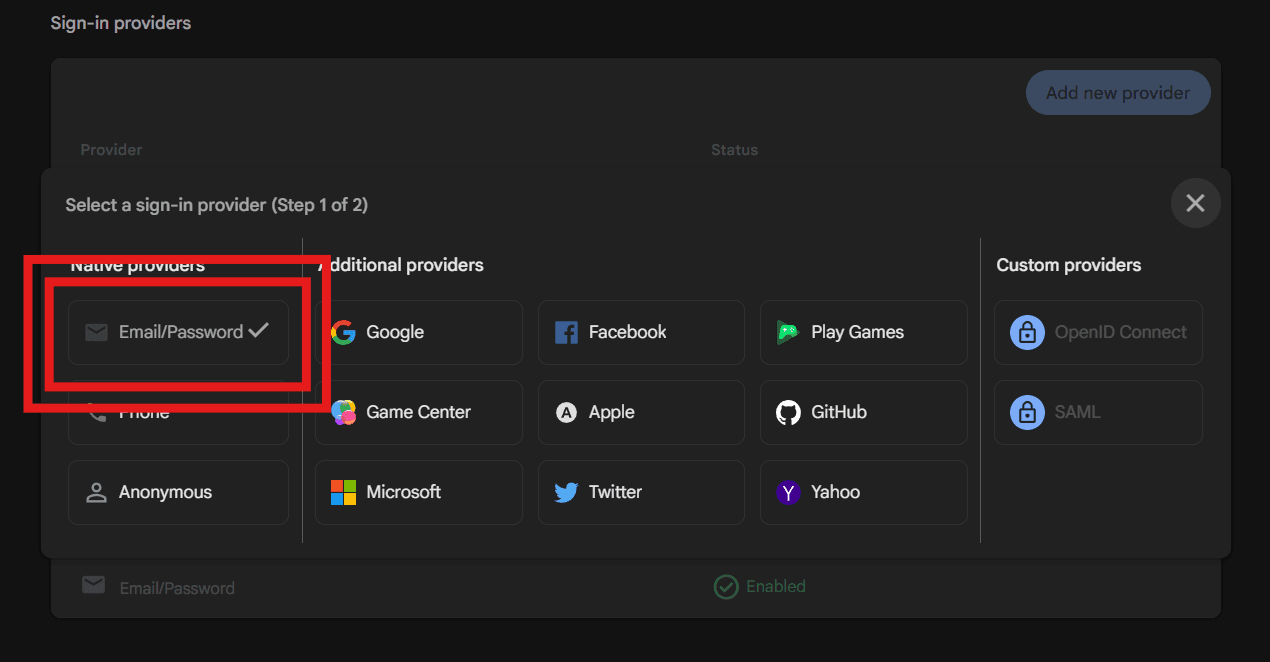Viewport: 1270px width, 662px height.
Task: Click the envelope icon in Email/Password card
Action: [x=96, y=332]
